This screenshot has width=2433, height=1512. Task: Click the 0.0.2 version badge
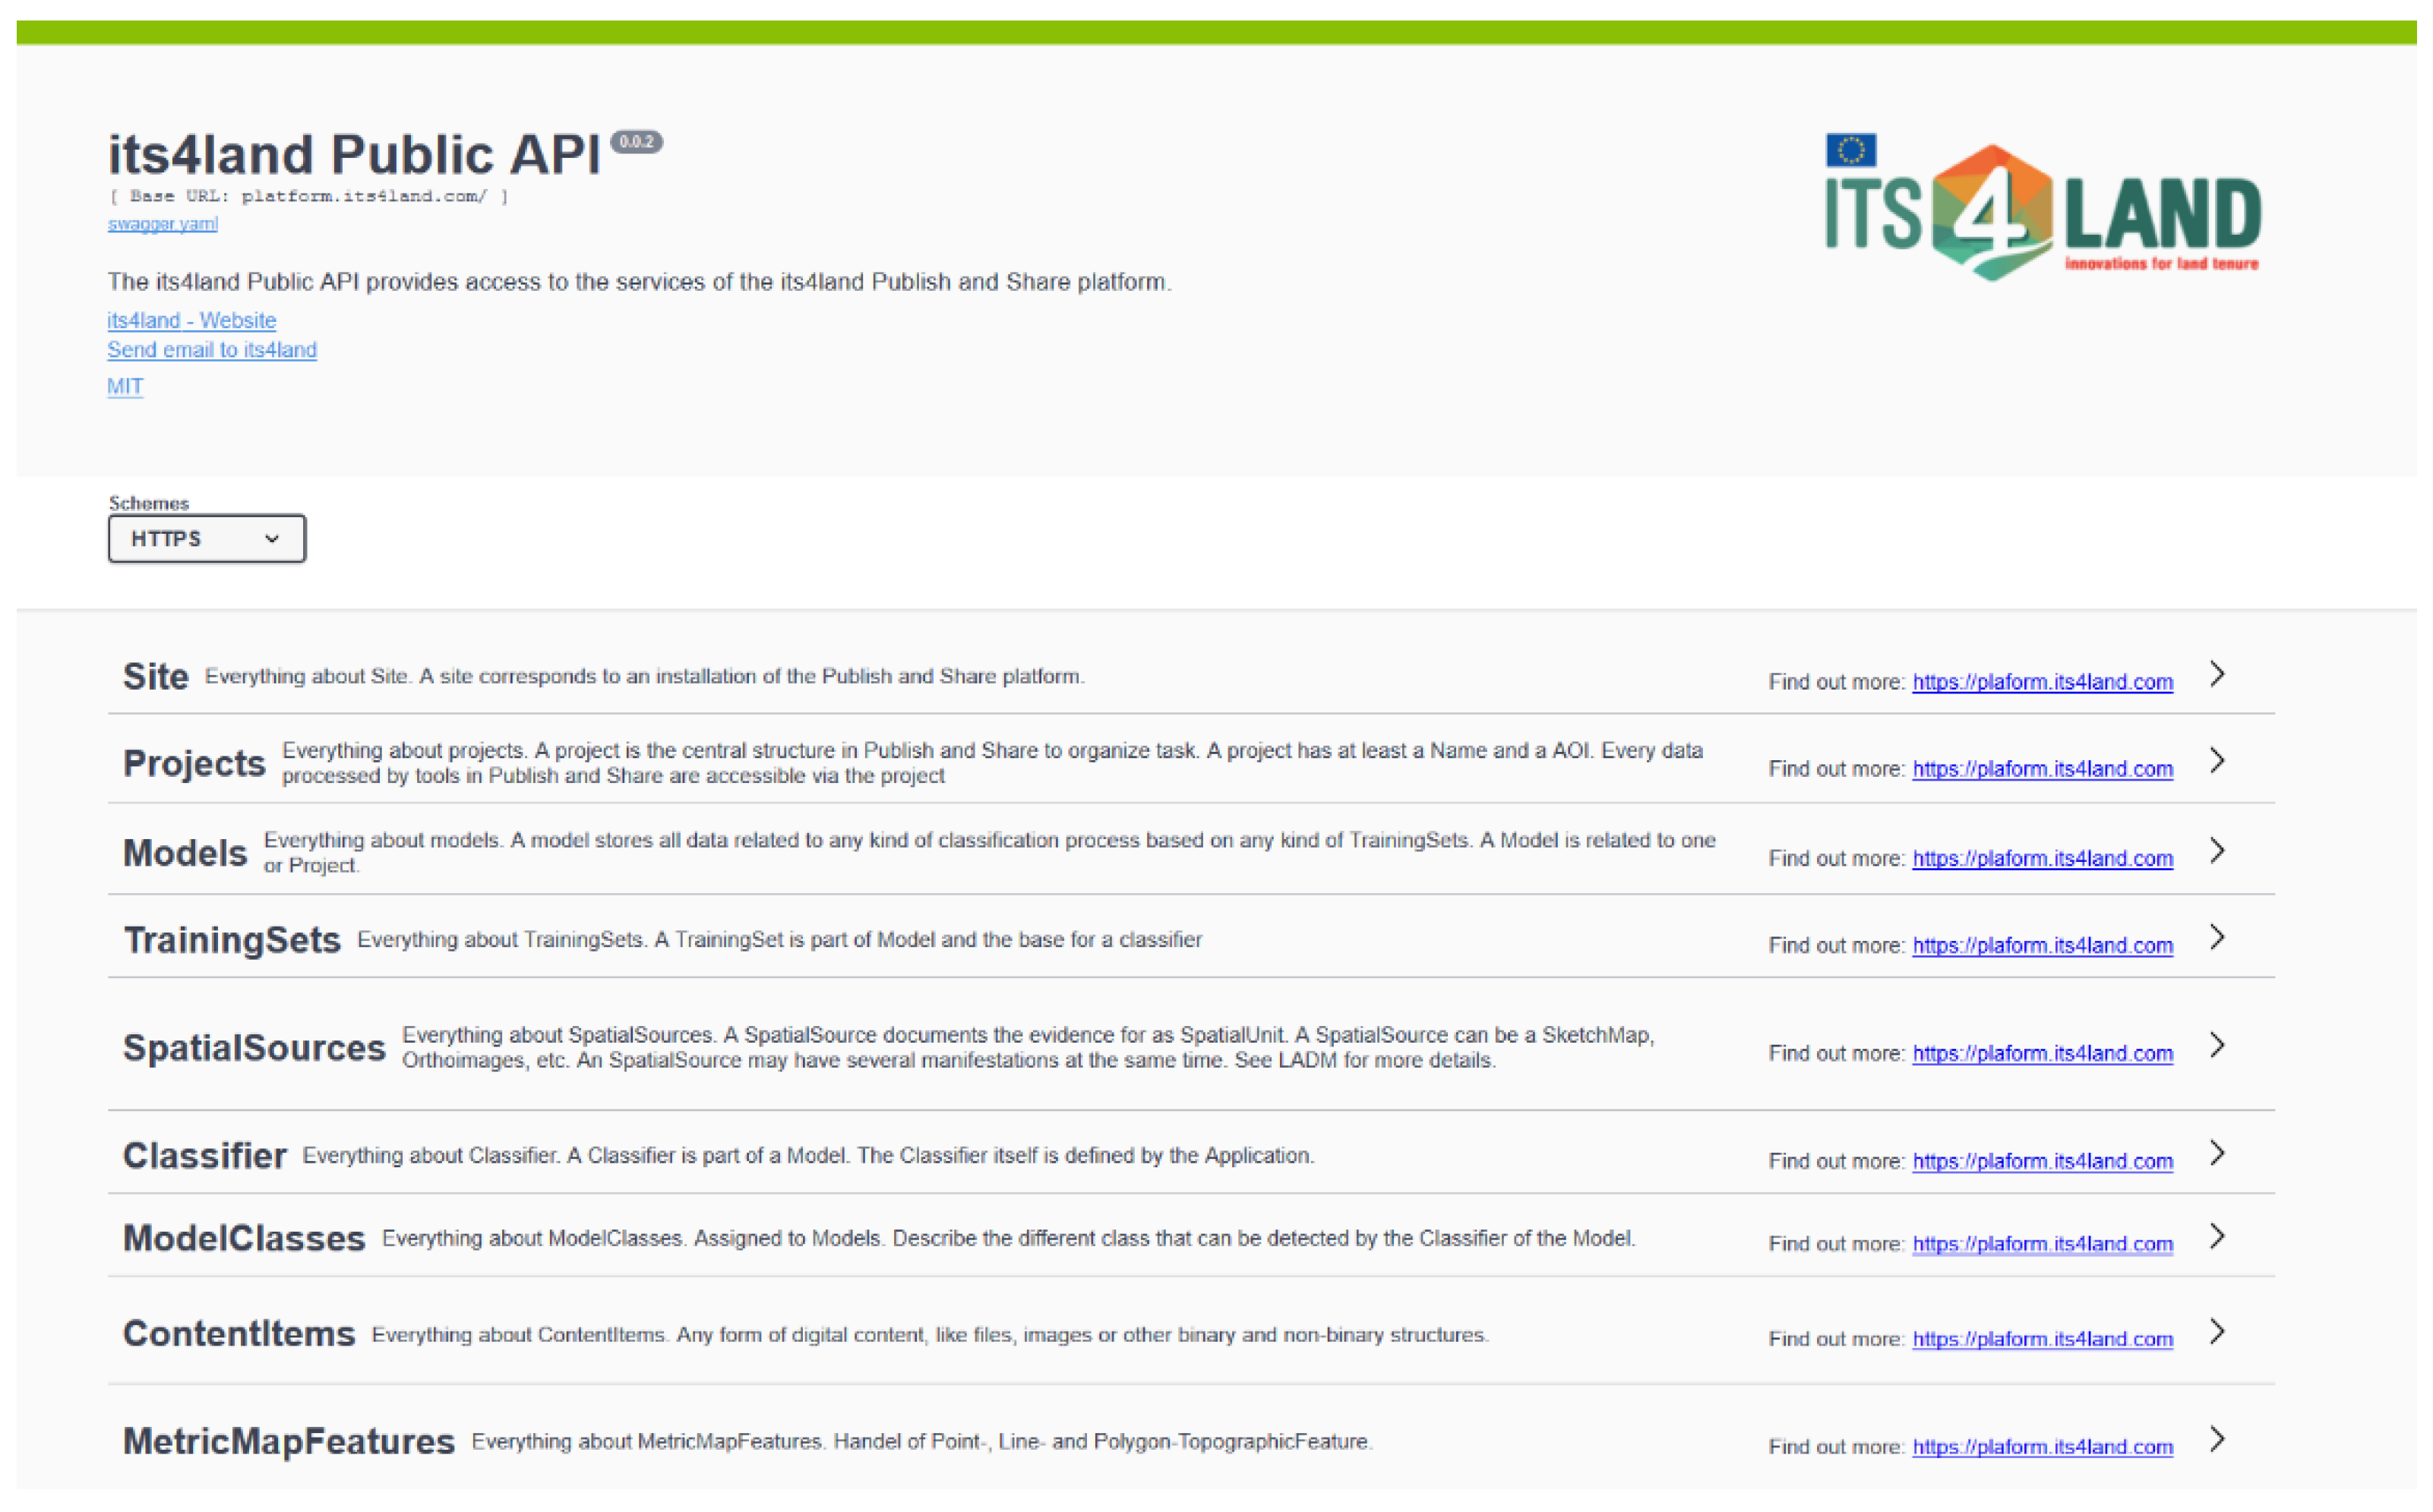(636, 142)
